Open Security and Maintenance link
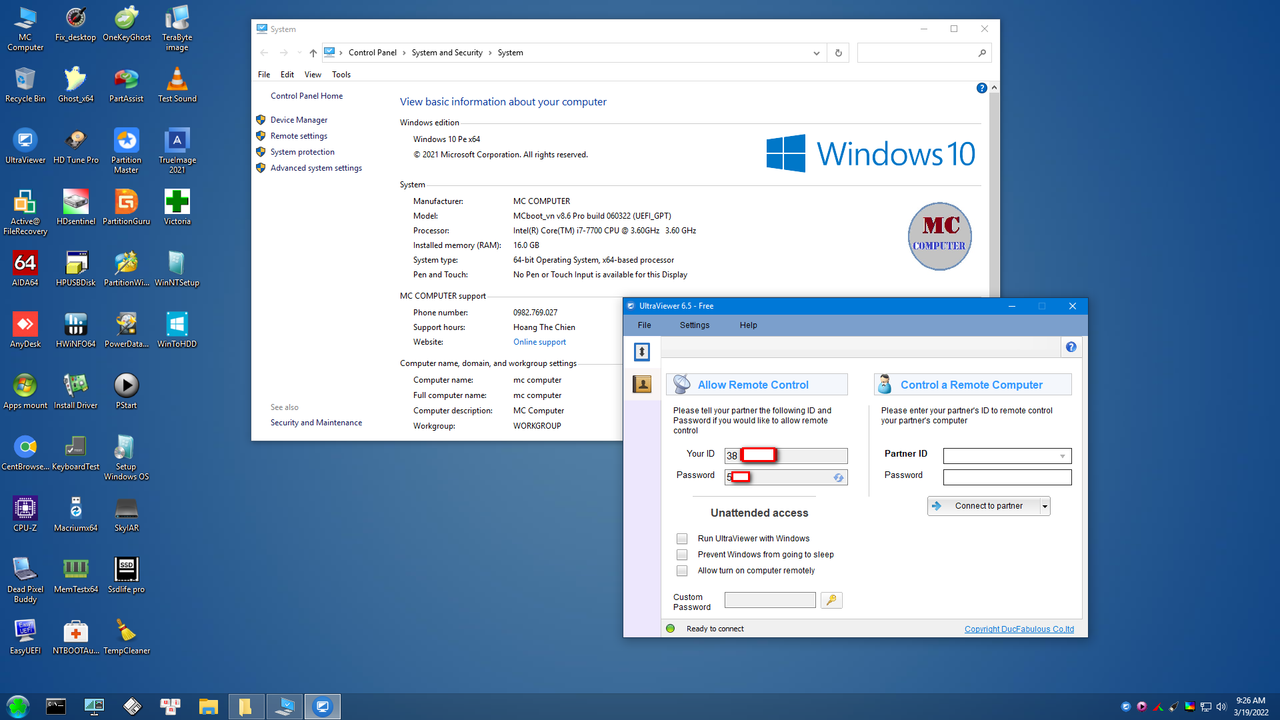 pos(316,423)
